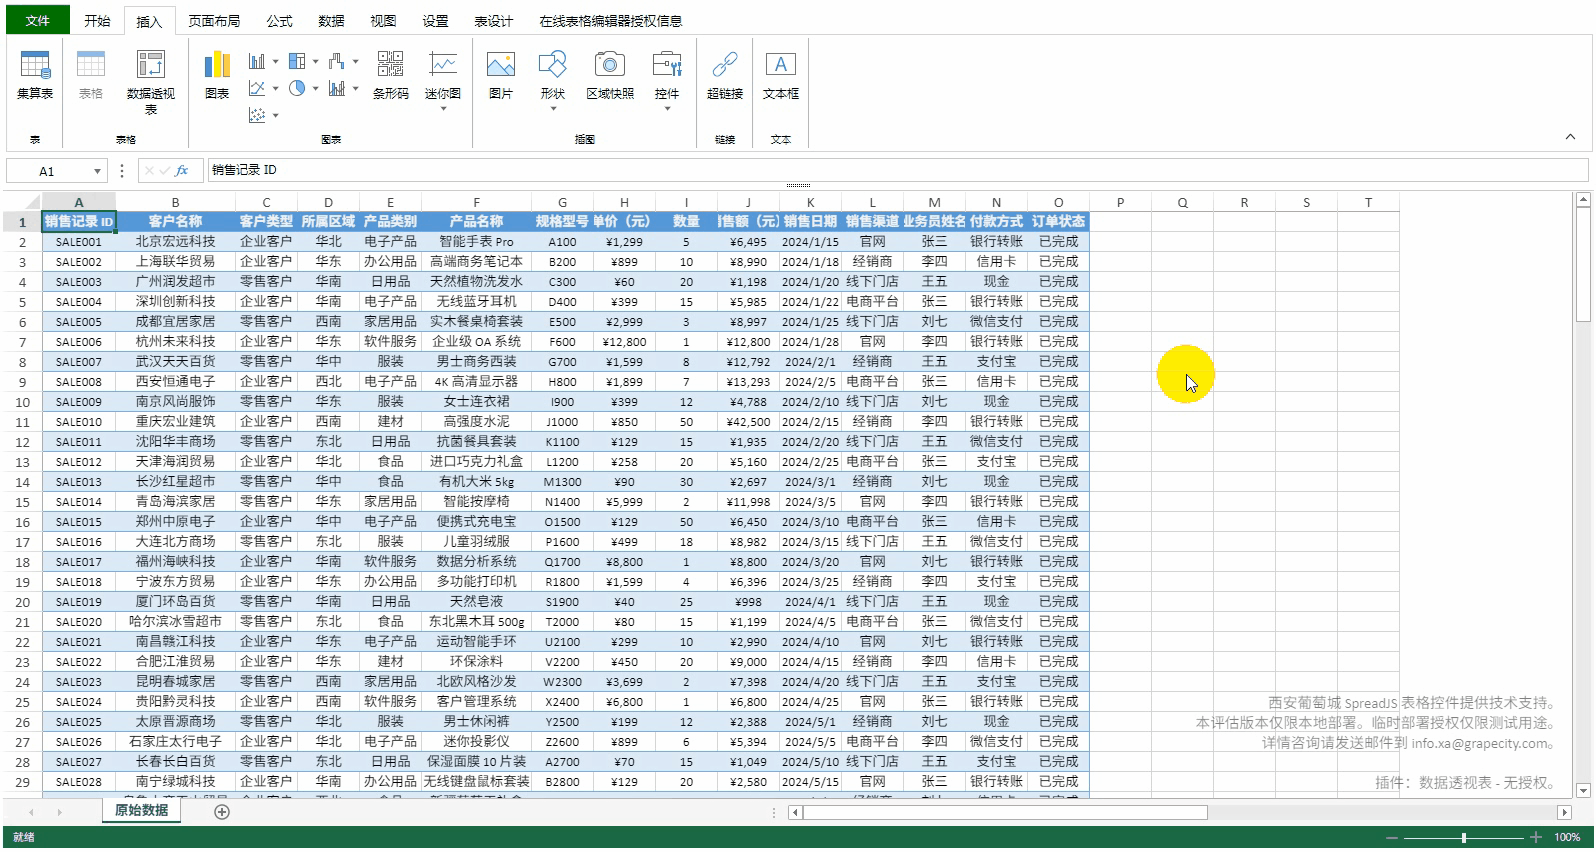Open the 文件 menu
Screen dimensions: 1596x852
click(x=37, y=20)
